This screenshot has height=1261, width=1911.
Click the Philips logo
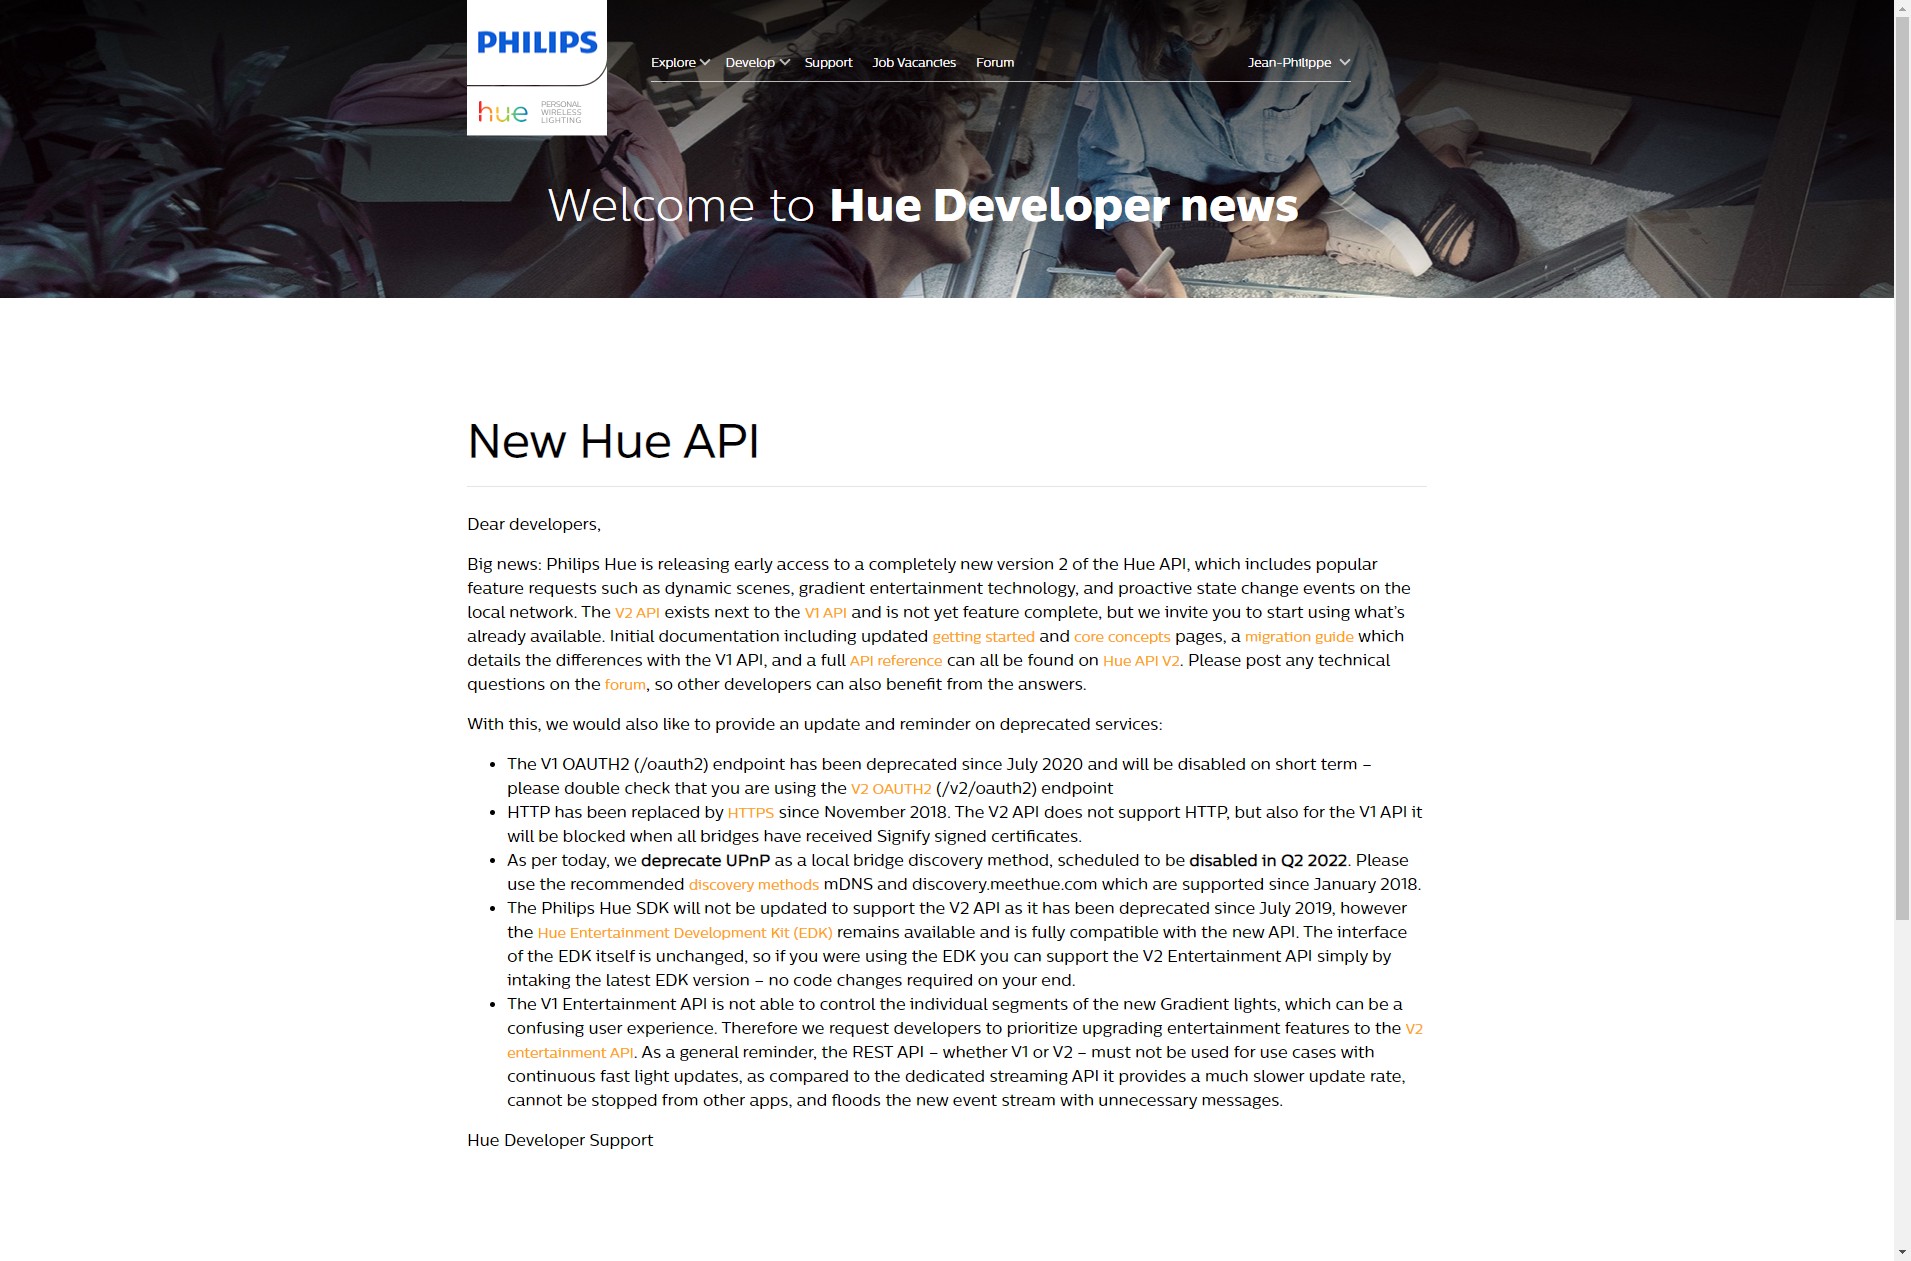click(x=537, y=42)
